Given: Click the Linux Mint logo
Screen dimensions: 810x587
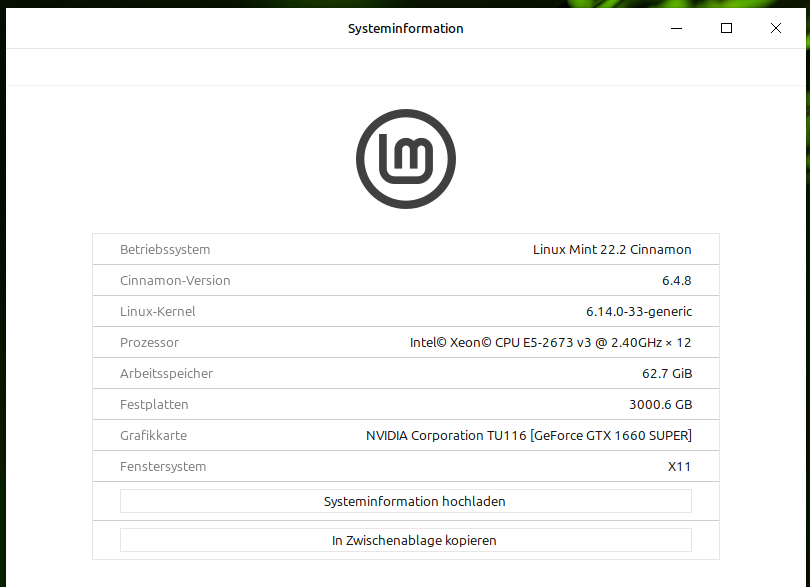Looking at the screenshot, I should coord(405,159).
